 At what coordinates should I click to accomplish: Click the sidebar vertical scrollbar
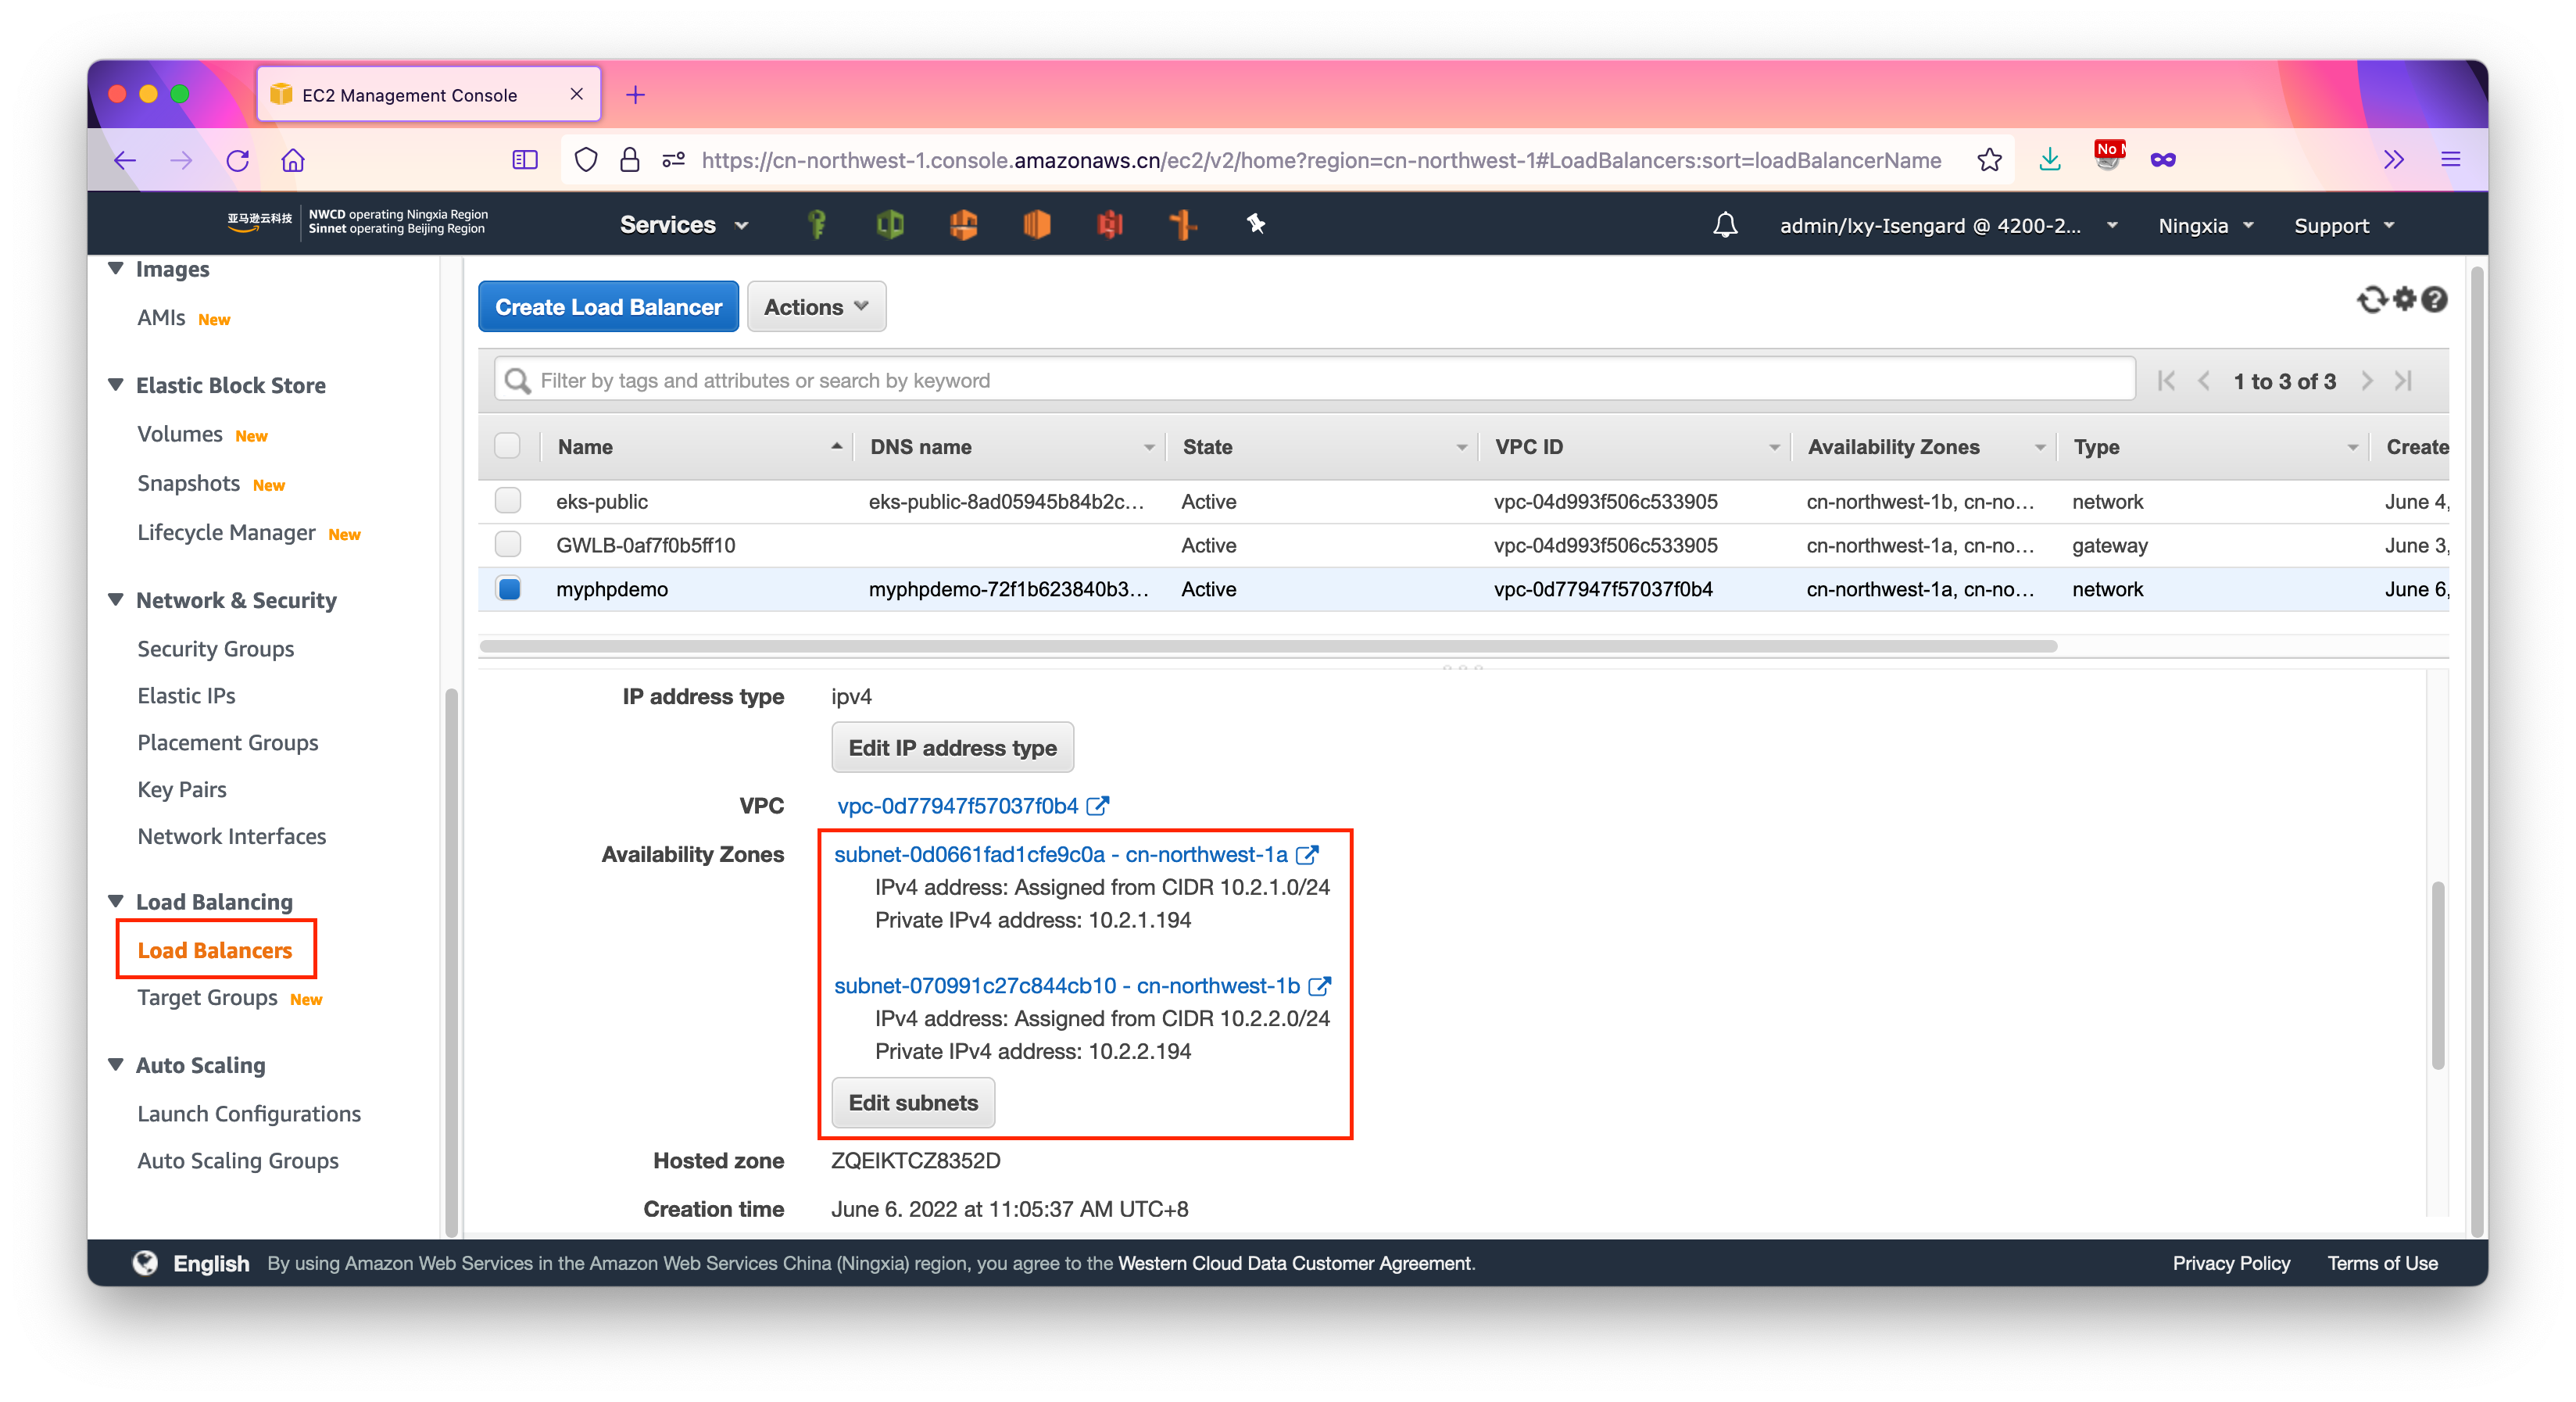[451, 963]
